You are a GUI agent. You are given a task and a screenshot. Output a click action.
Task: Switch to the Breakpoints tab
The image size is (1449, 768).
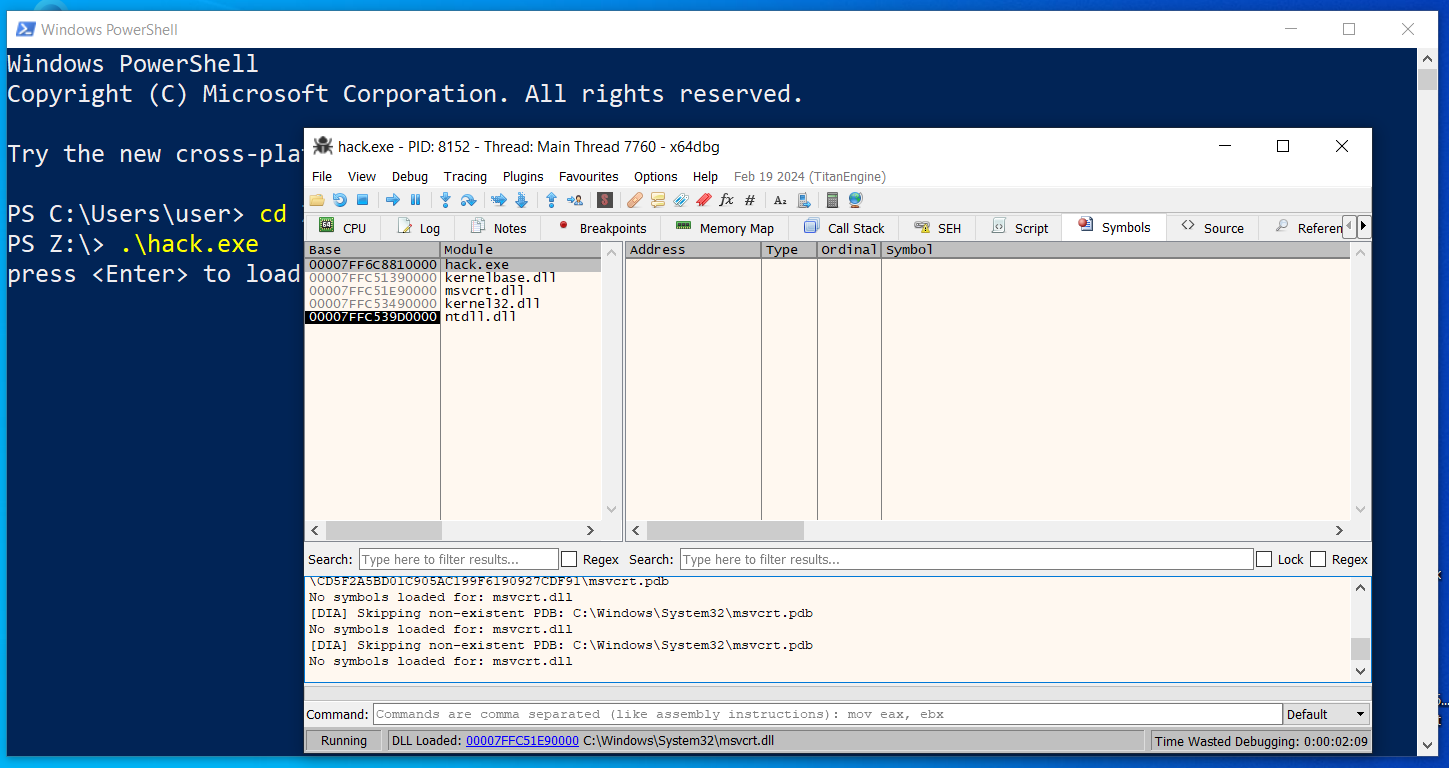(x=602, y=228)
